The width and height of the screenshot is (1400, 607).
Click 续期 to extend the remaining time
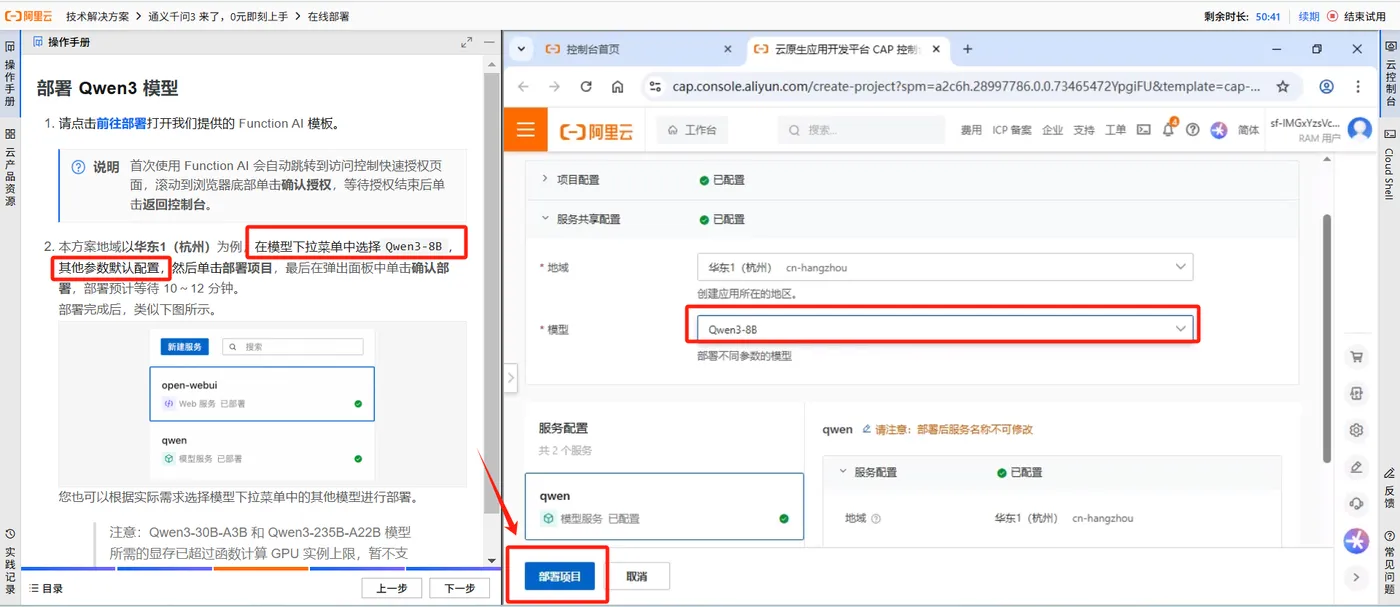point(1309,16)
